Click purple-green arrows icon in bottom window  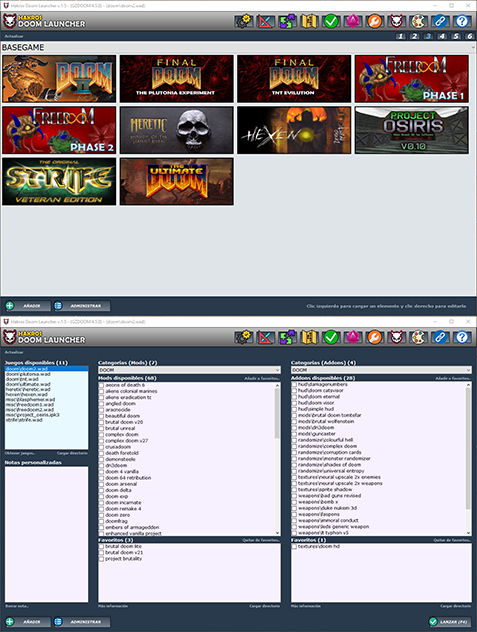[287, 337]
